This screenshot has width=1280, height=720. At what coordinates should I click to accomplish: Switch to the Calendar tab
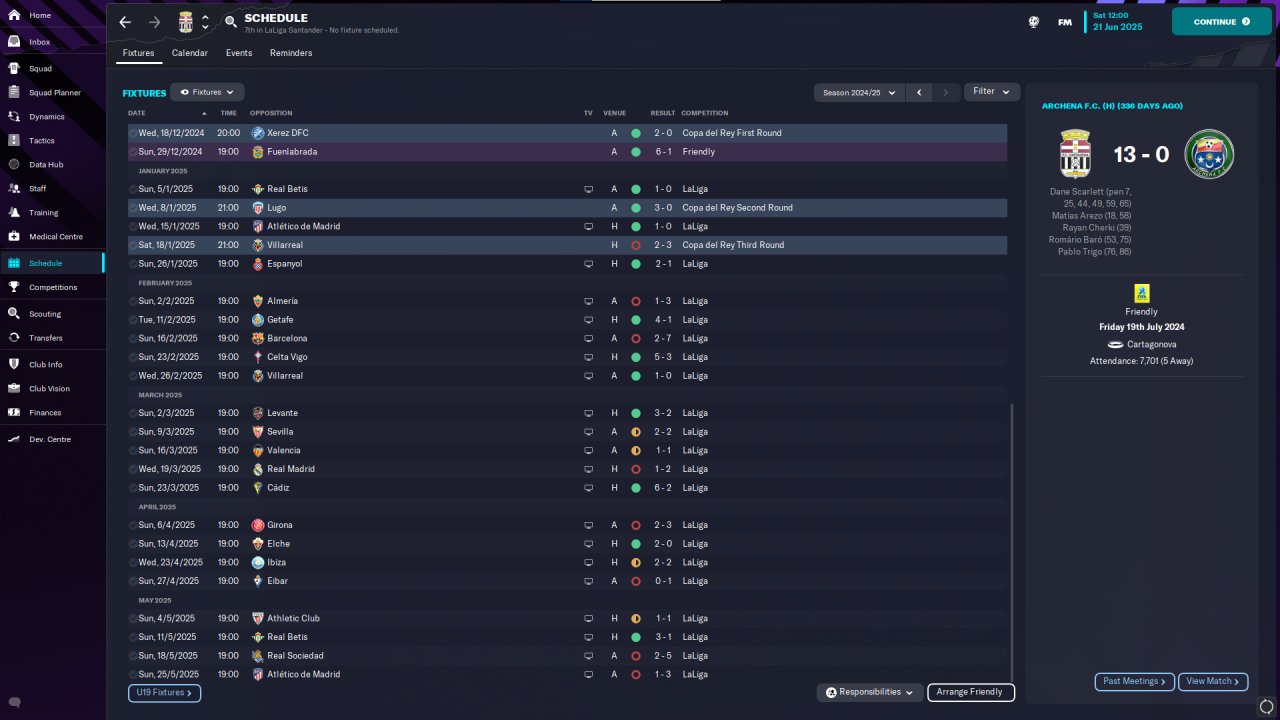click(190, 53)
